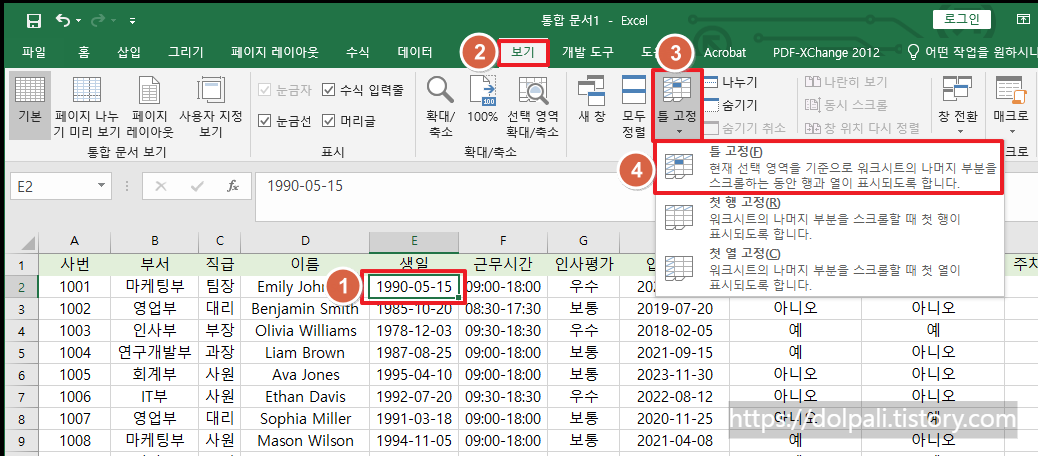1038x456 pixels.
Task: Click the Redo arrow icon
Action: point(97,21)
